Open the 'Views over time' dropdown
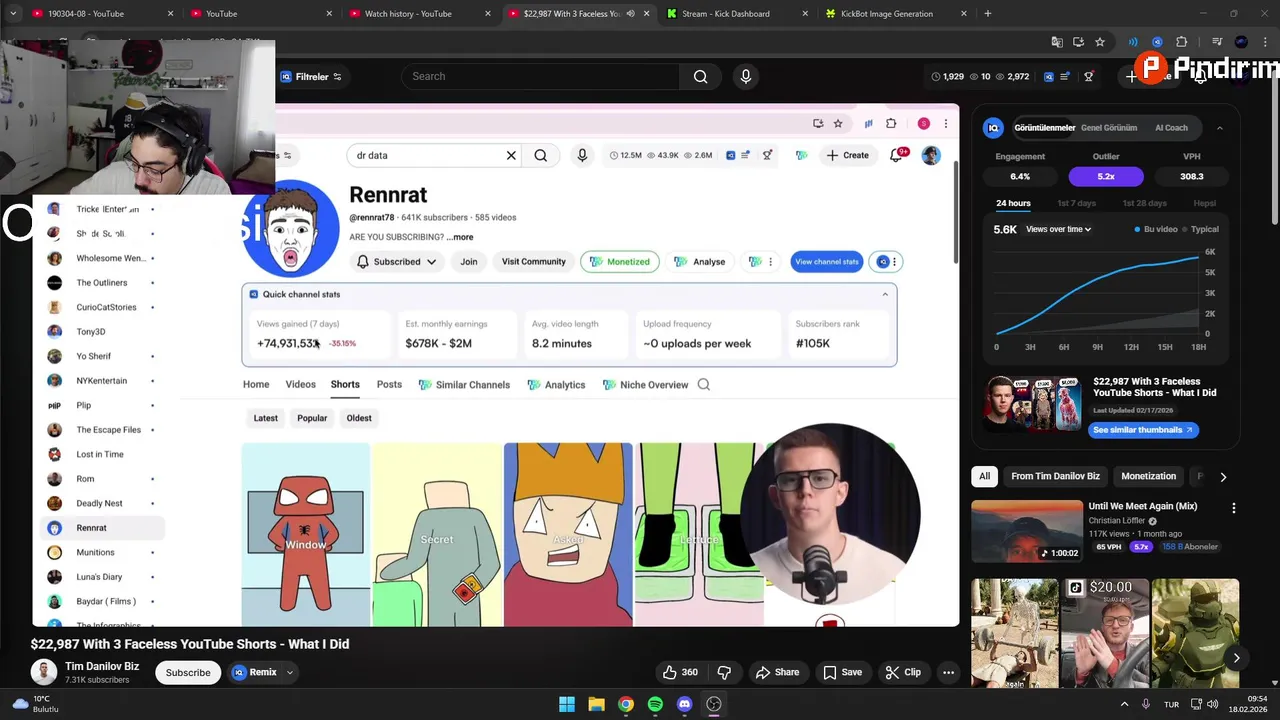The width and height of the screenshot is (1280, 720). tap(1058, 229)
